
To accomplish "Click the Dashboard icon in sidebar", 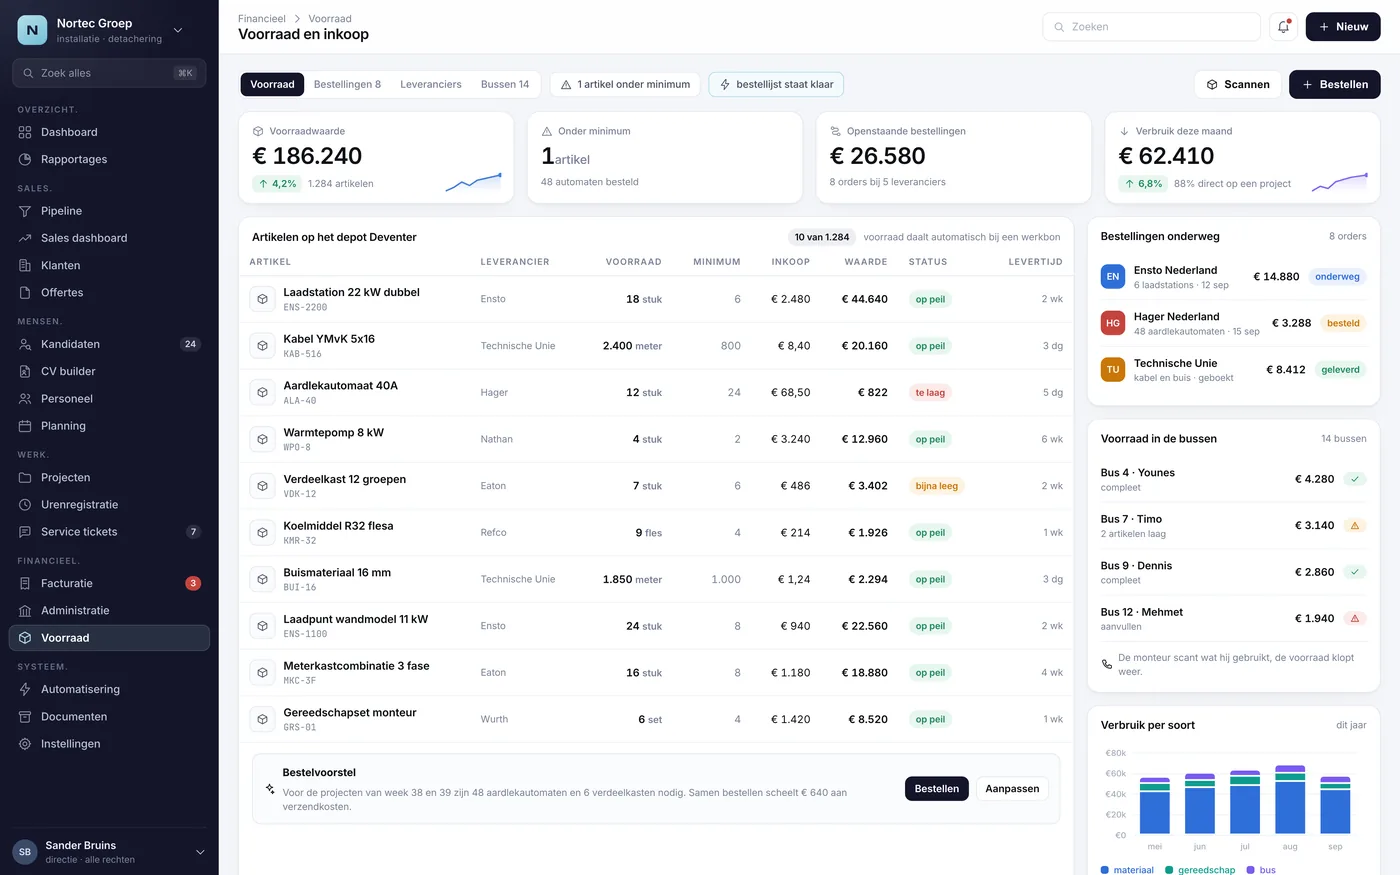I will coord(25,132).
